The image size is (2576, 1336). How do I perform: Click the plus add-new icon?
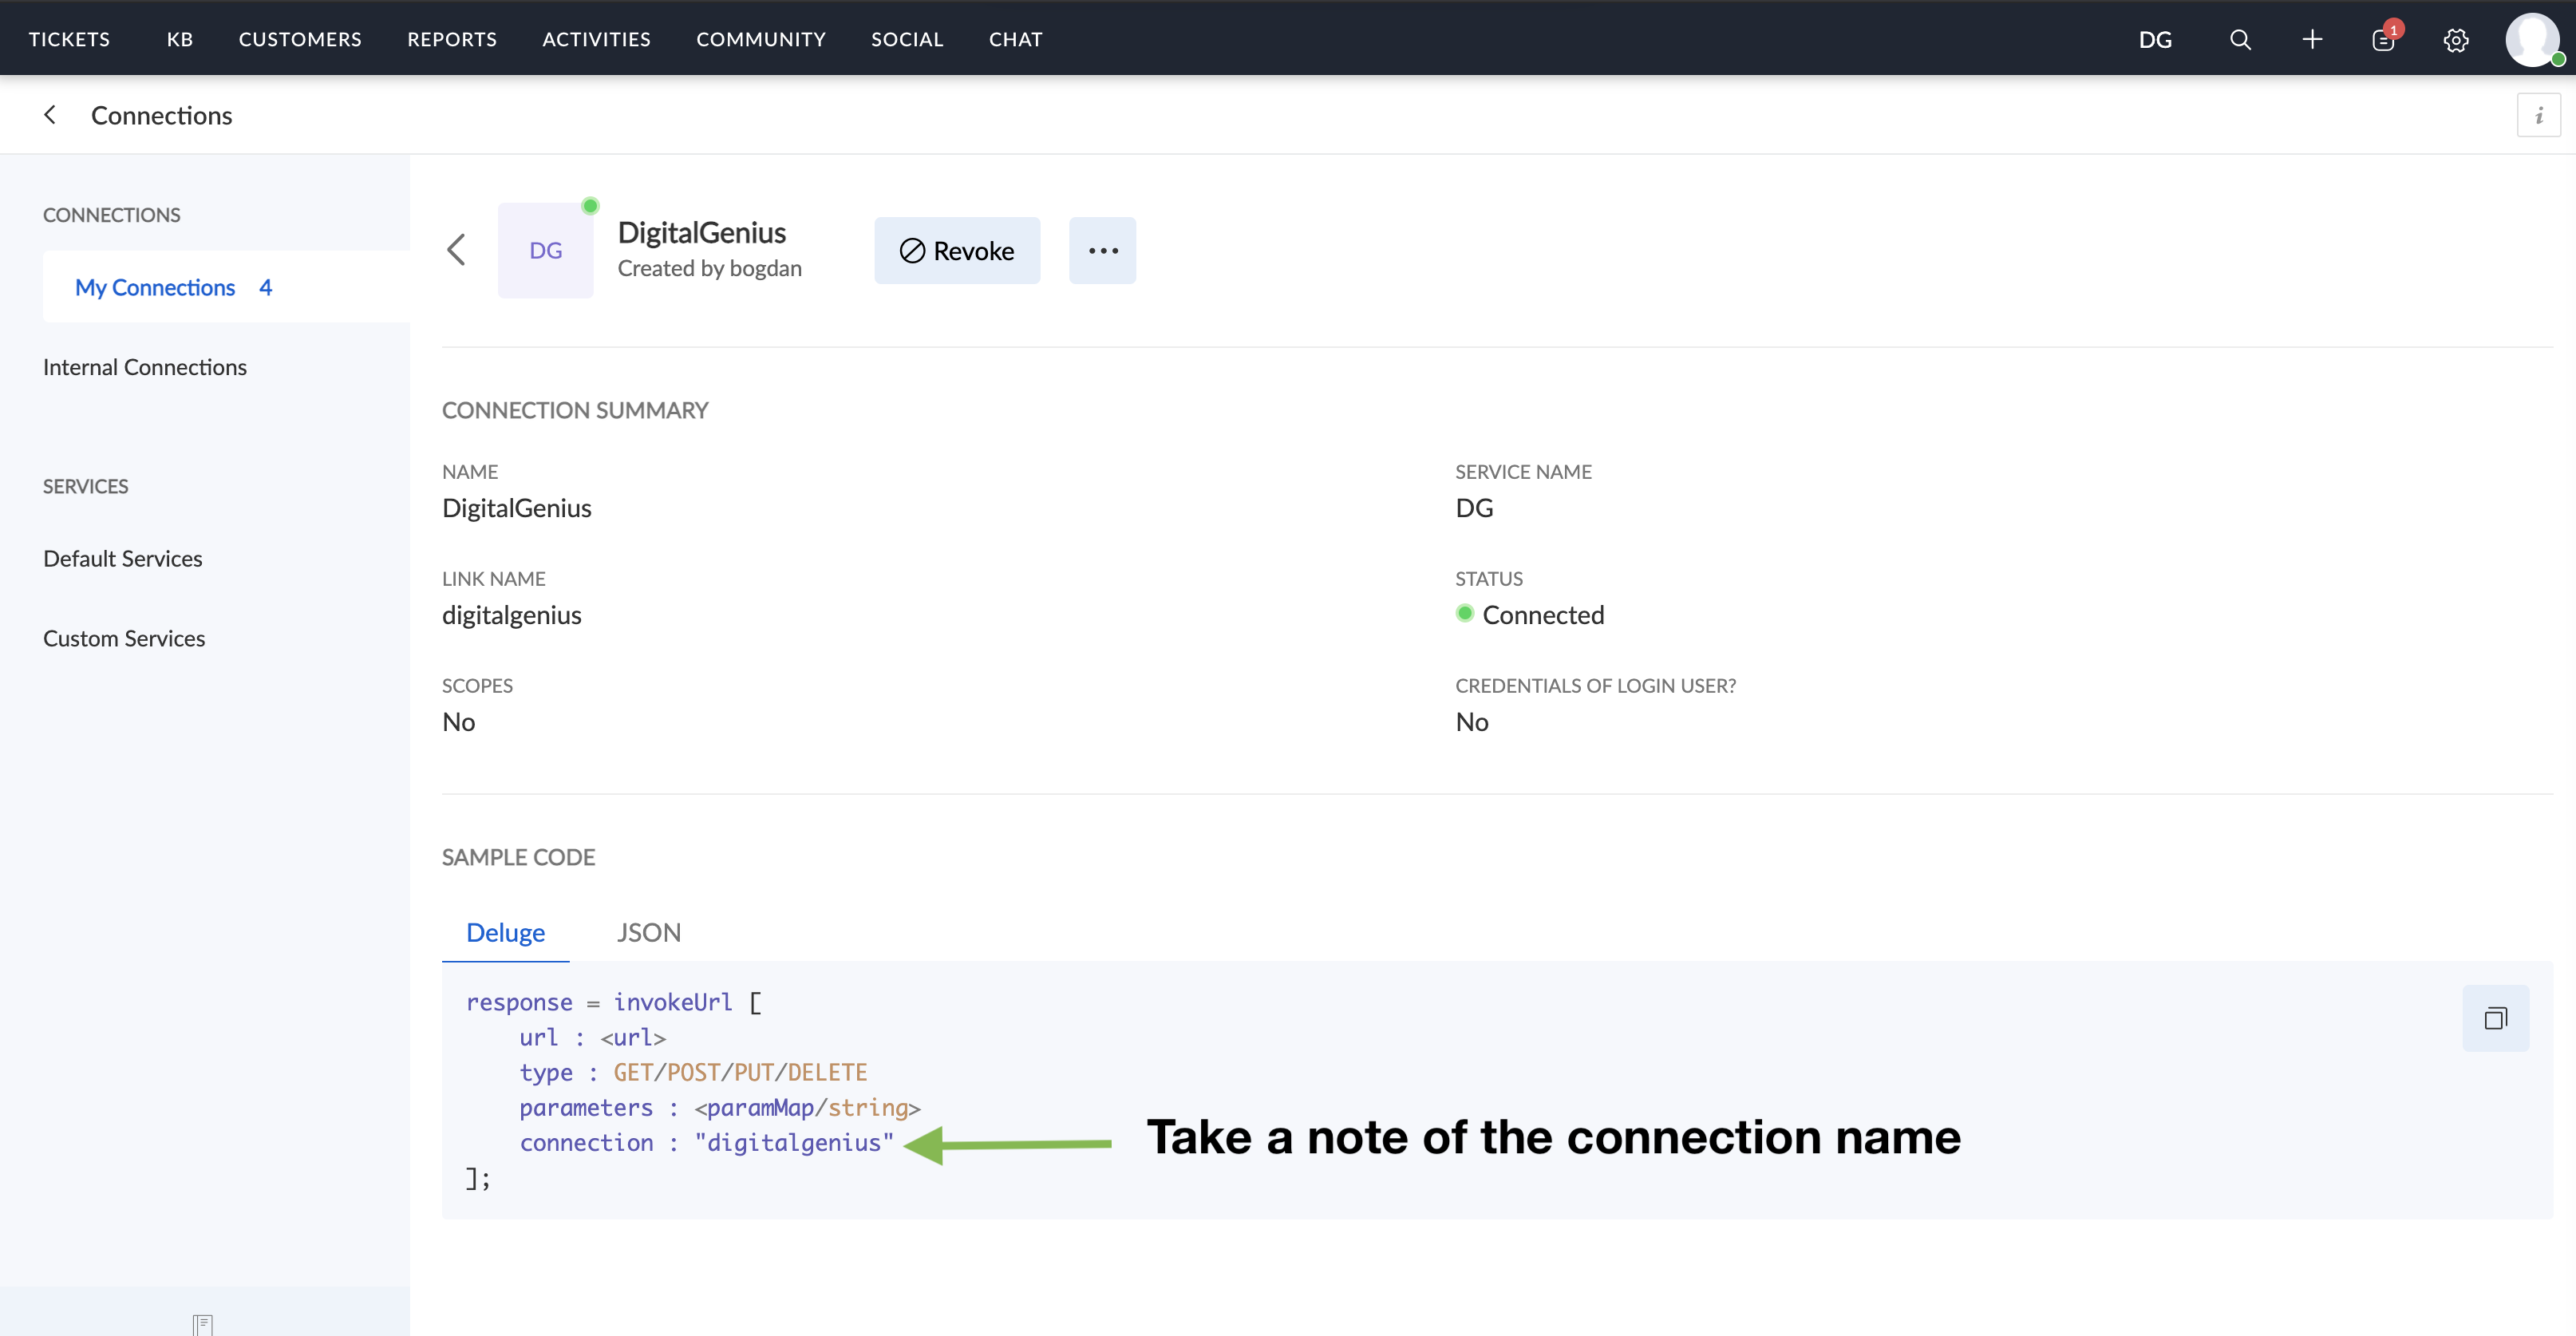[x=2312, y=39]
